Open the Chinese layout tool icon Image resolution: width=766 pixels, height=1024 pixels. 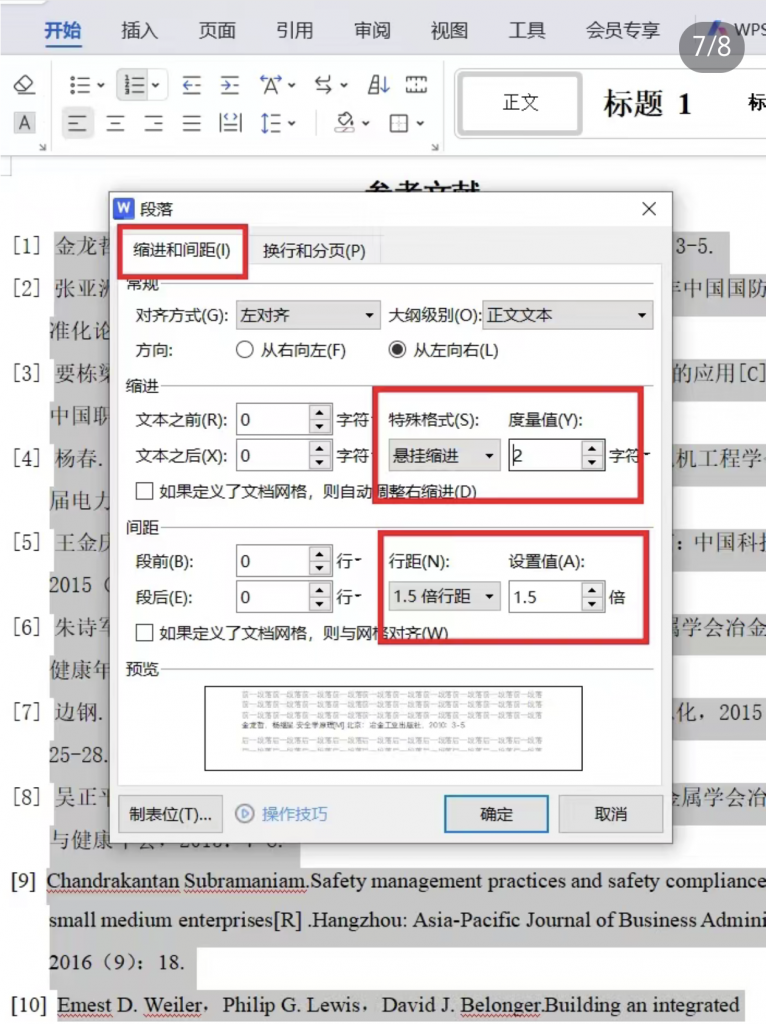270,85
